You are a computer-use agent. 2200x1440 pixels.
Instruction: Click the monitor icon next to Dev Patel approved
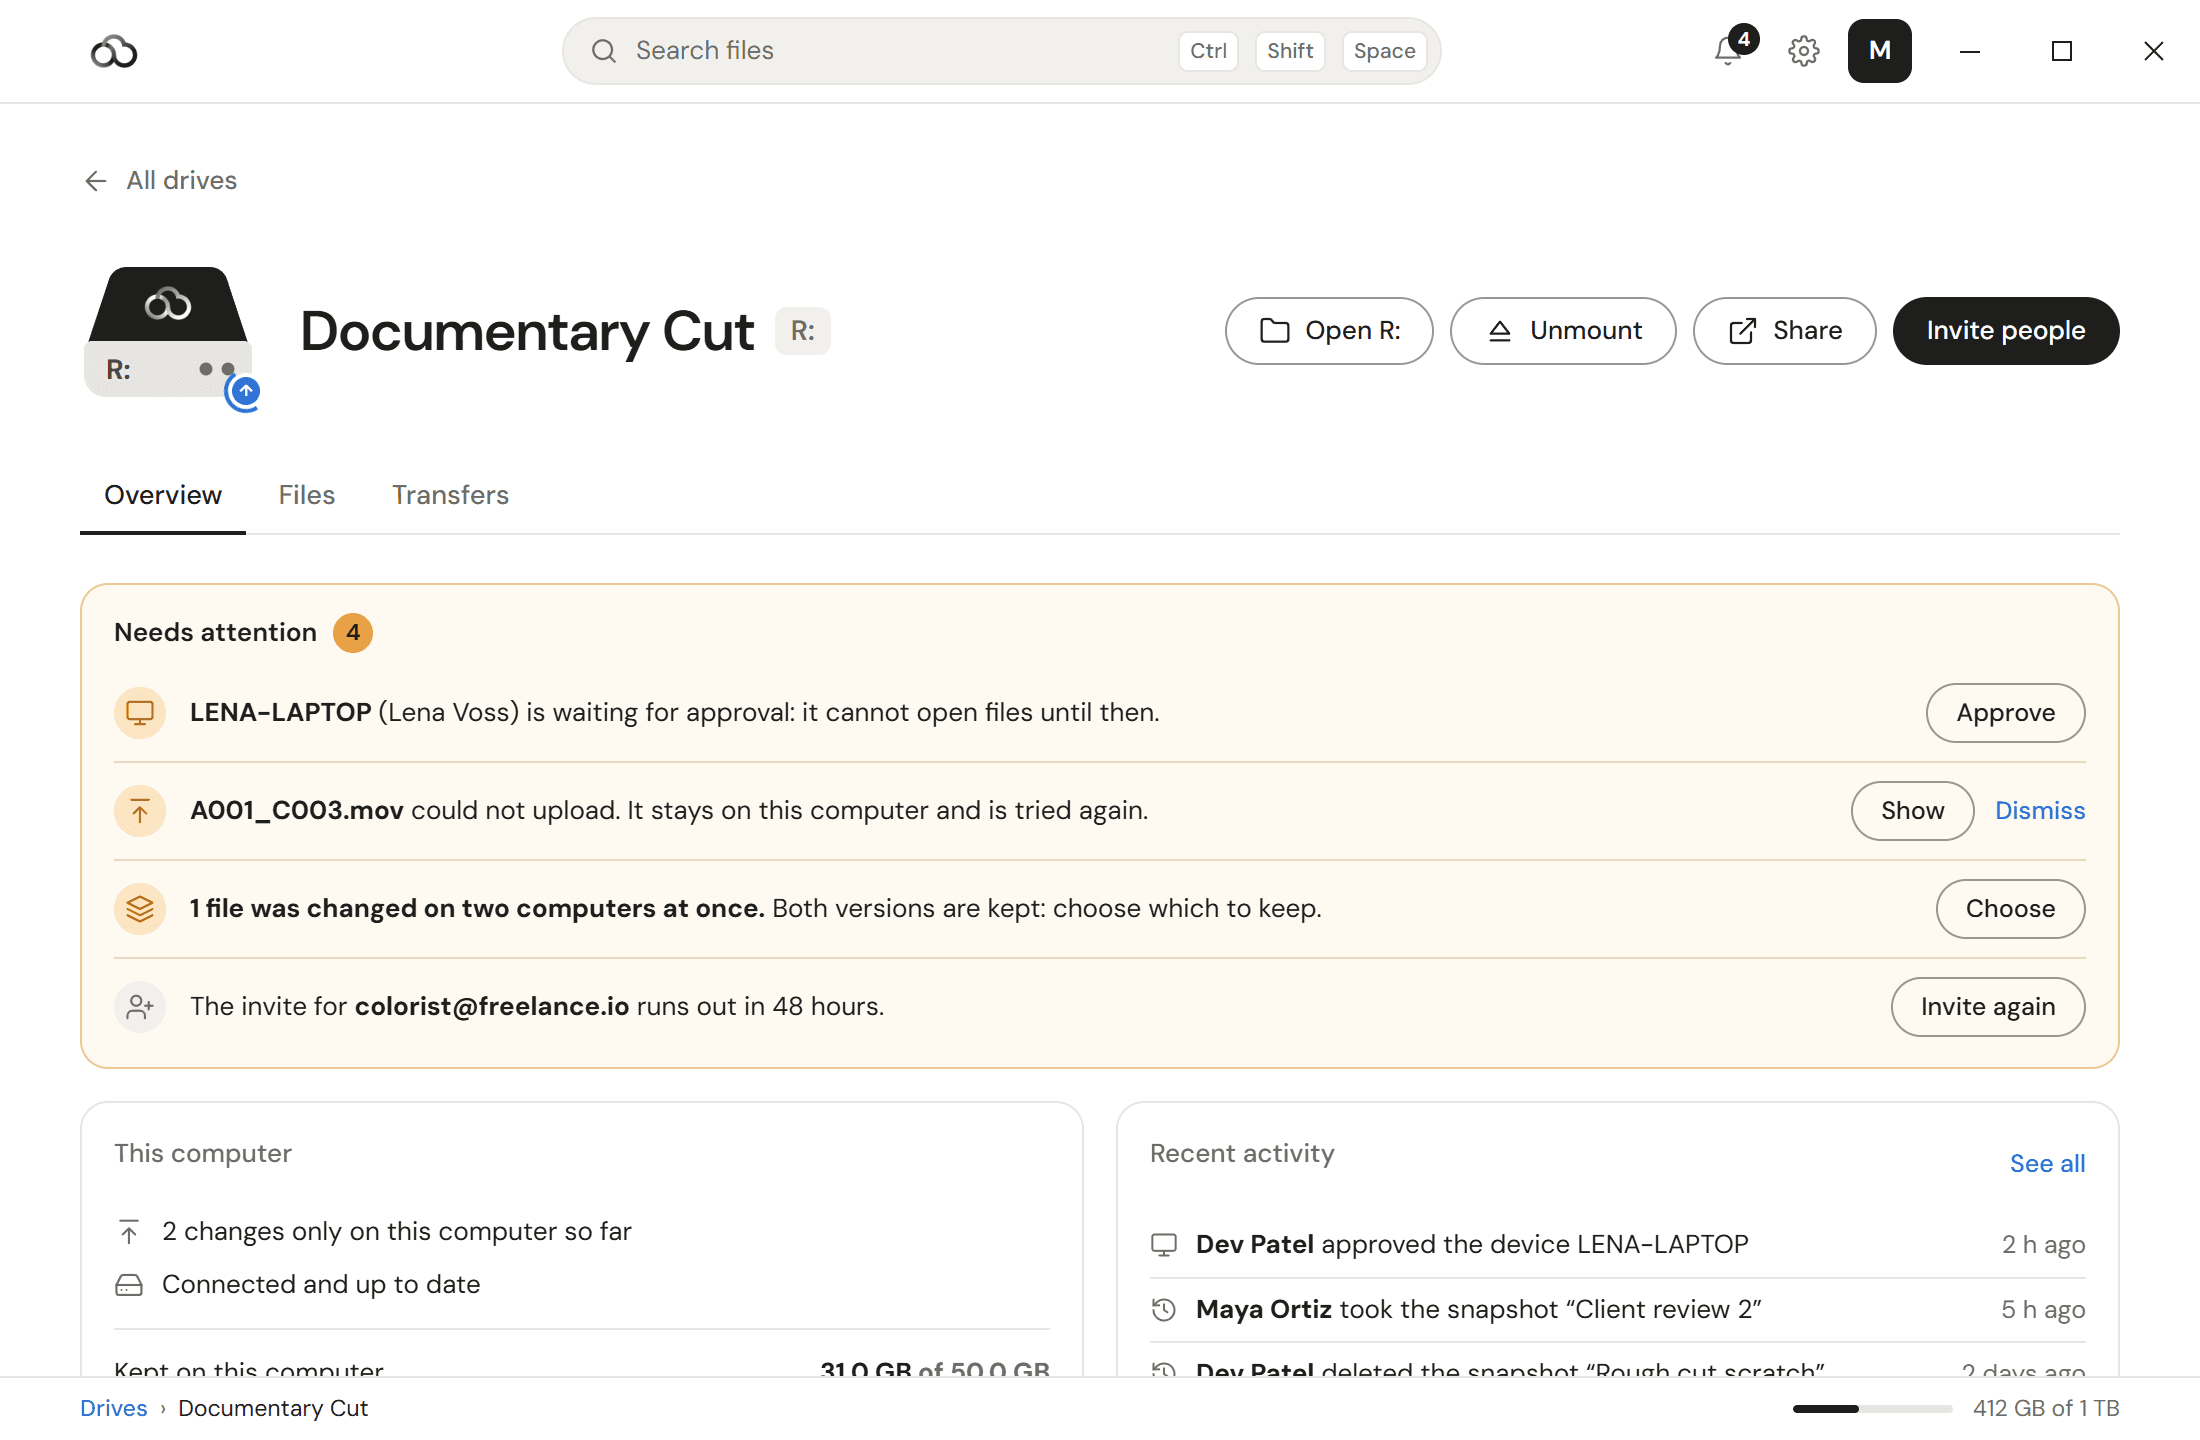coord(1164,1245)
